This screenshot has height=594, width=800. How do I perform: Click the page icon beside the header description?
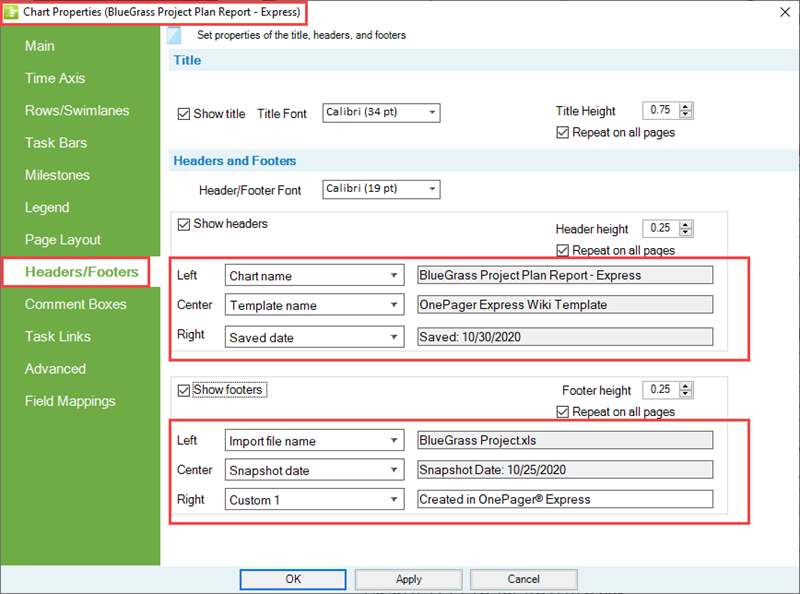[174, 35]
